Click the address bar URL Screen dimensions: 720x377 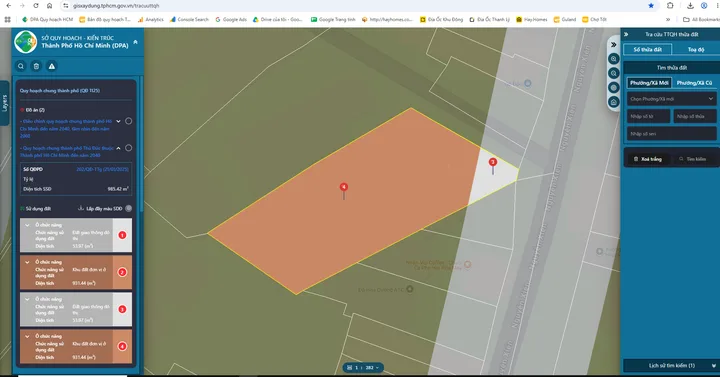click(116, 6)
